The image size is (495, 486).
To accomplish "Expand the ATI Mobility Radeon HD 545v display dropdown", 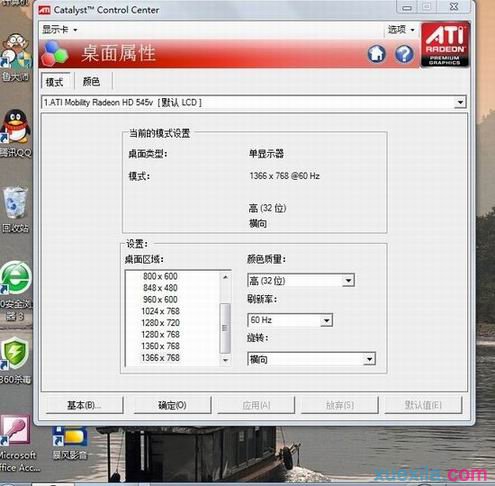I will tap(460, 102).
